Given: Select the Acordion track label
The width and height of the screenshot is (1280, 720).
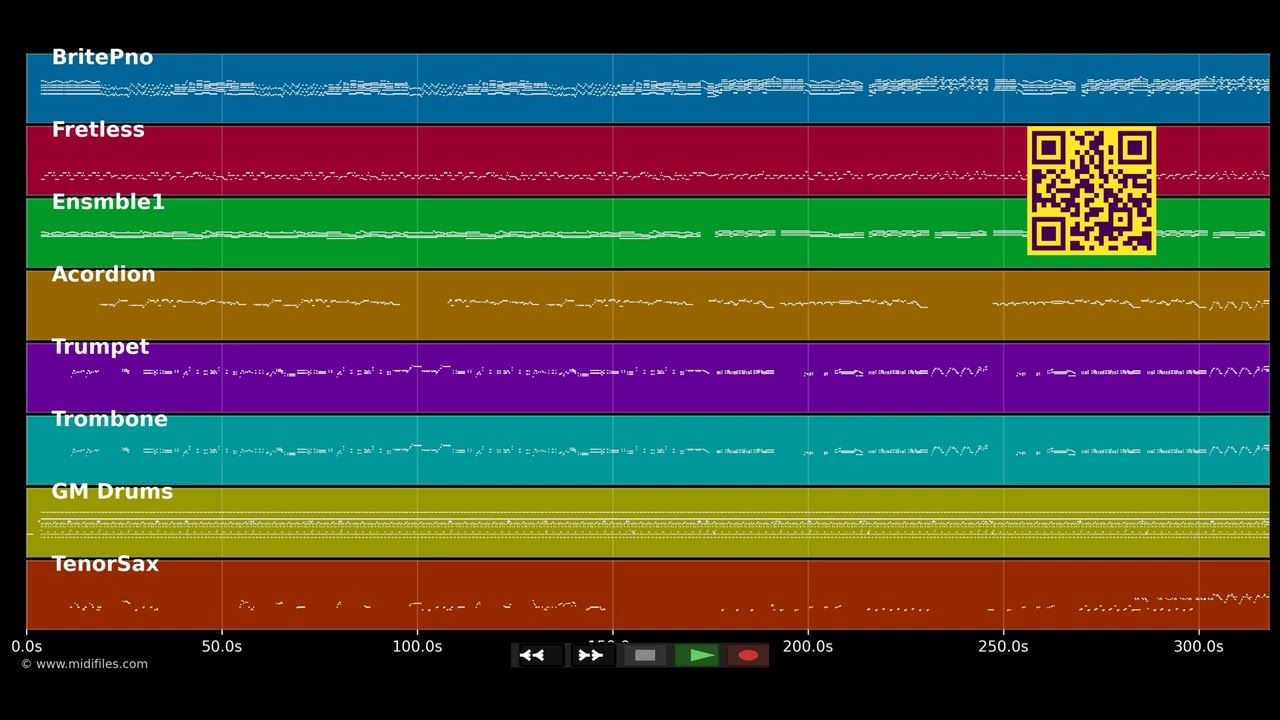Looking at the screenshot, I should tap(103, 275).
